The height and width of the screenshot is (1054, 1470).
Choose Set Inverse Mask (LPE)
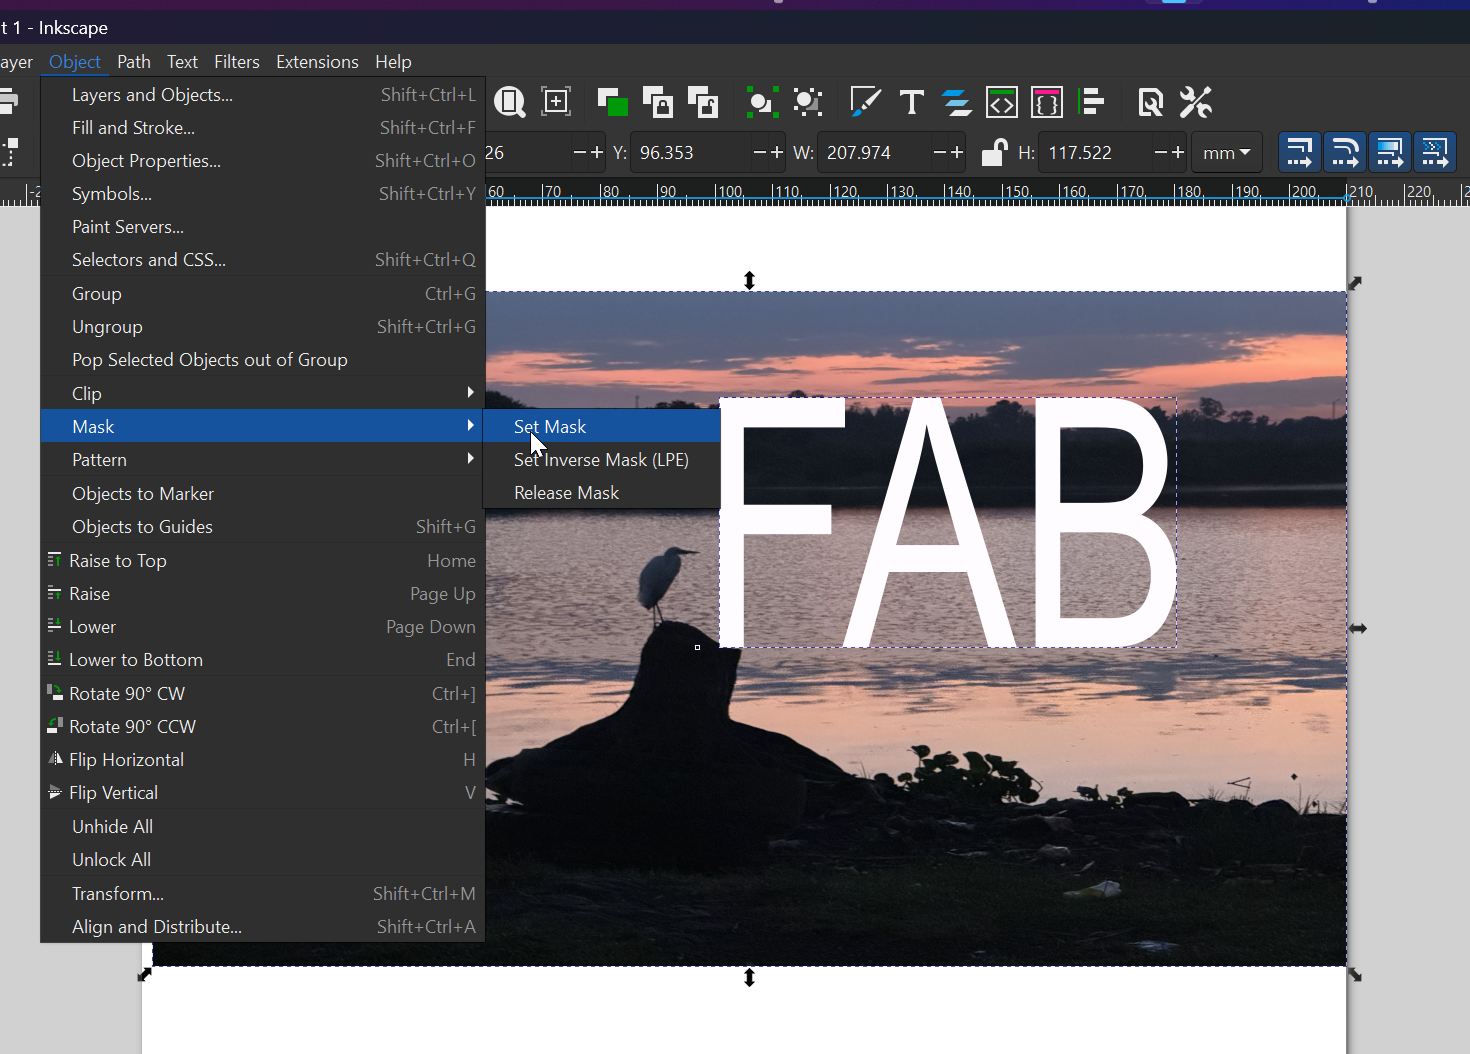point(602,459)
